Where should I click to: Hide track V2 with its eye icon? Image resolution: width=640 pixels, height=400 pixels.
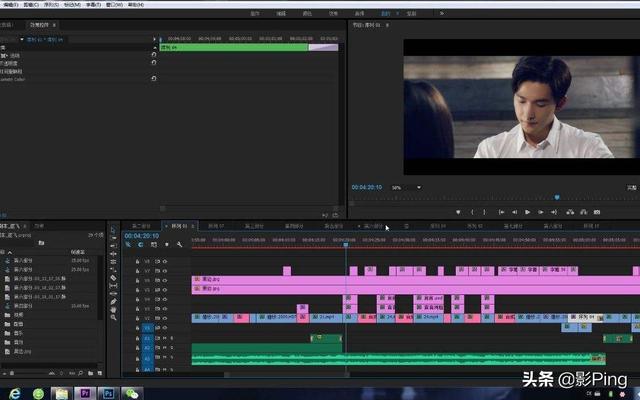point(165,318)
